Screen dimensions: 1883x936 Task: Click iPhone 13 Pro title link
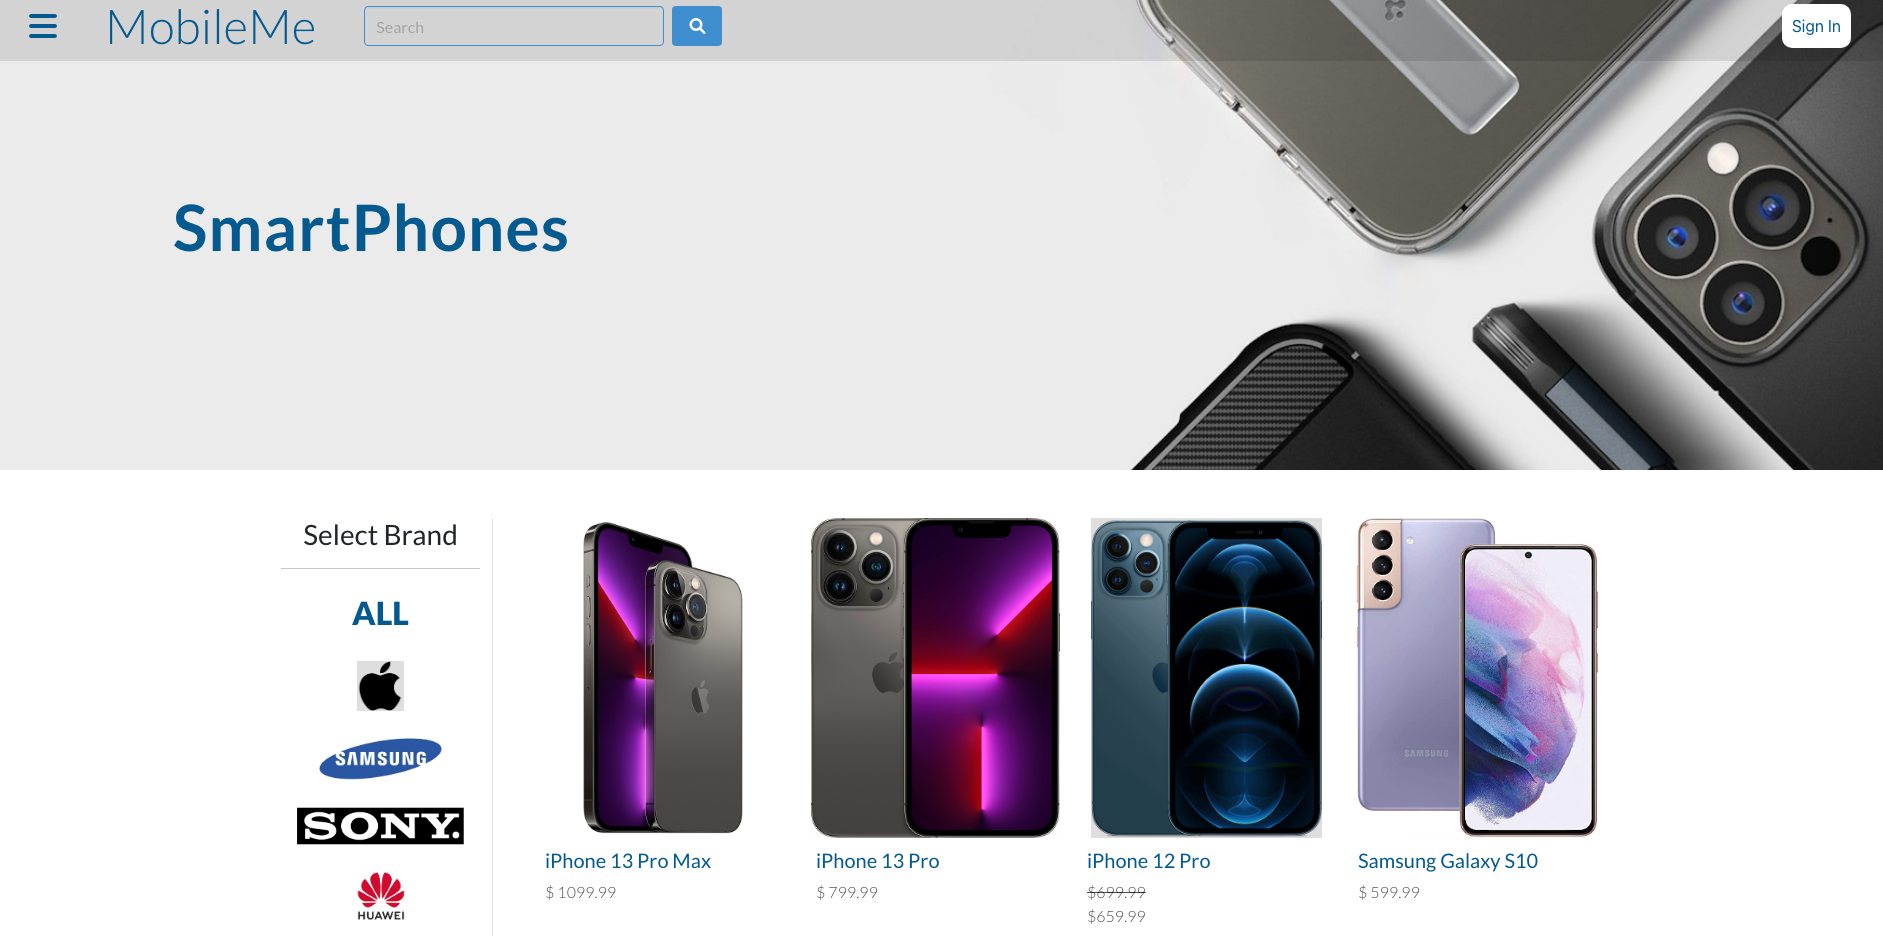(878, 861)
